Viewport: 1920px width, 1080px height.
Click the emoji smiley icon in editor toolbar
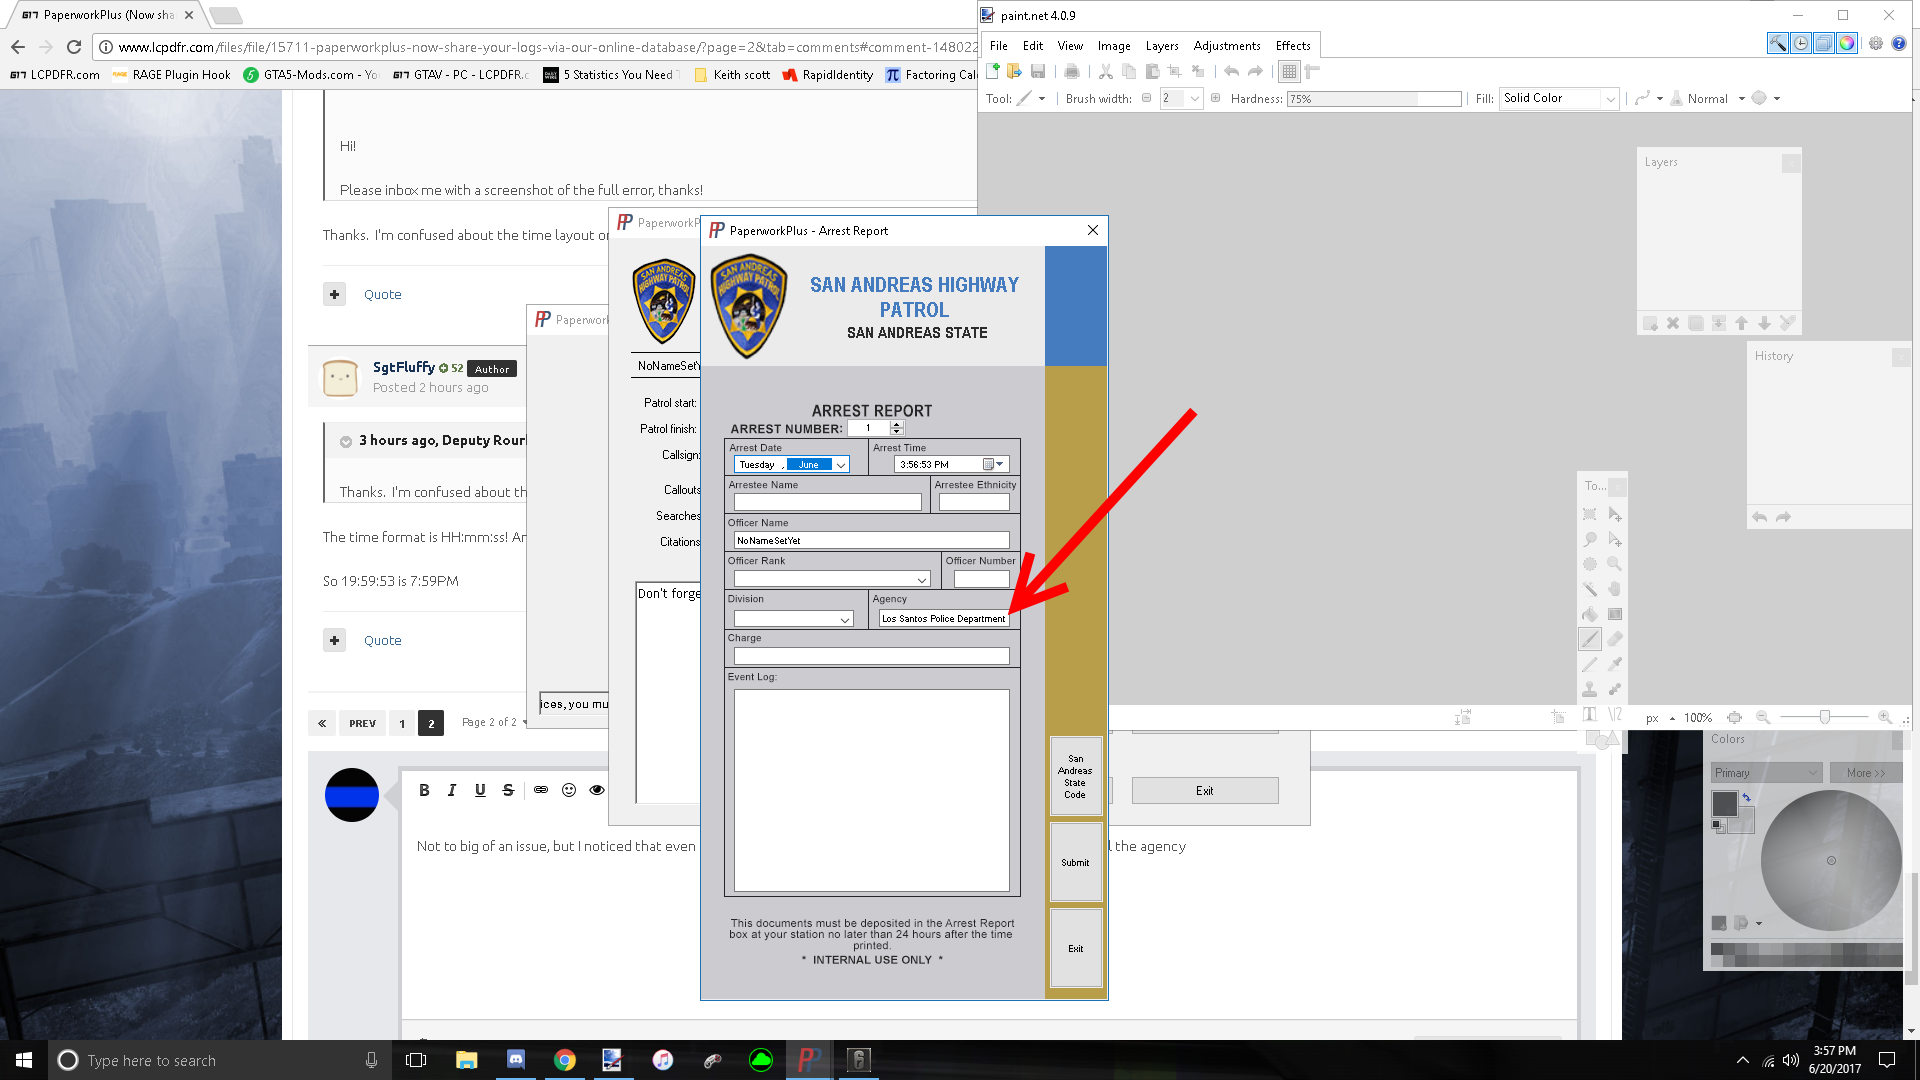569,790
